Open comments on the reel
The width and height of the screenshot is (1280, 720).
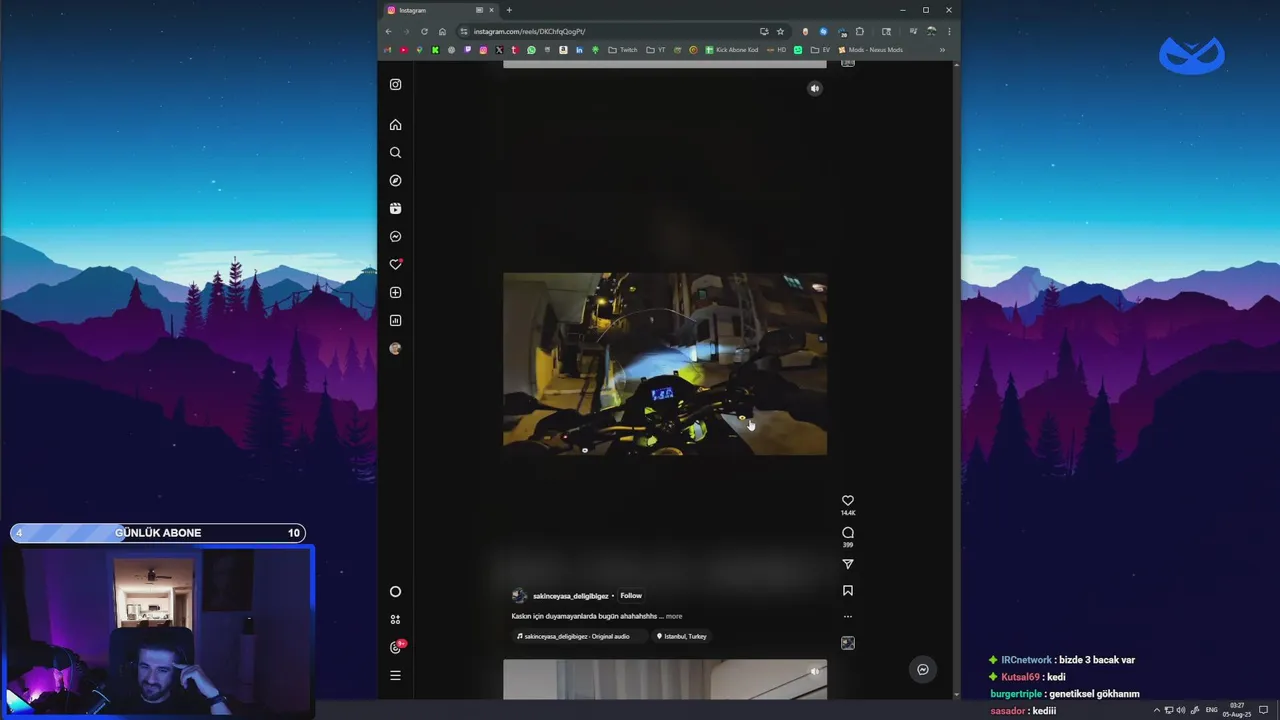coord(847,533)
